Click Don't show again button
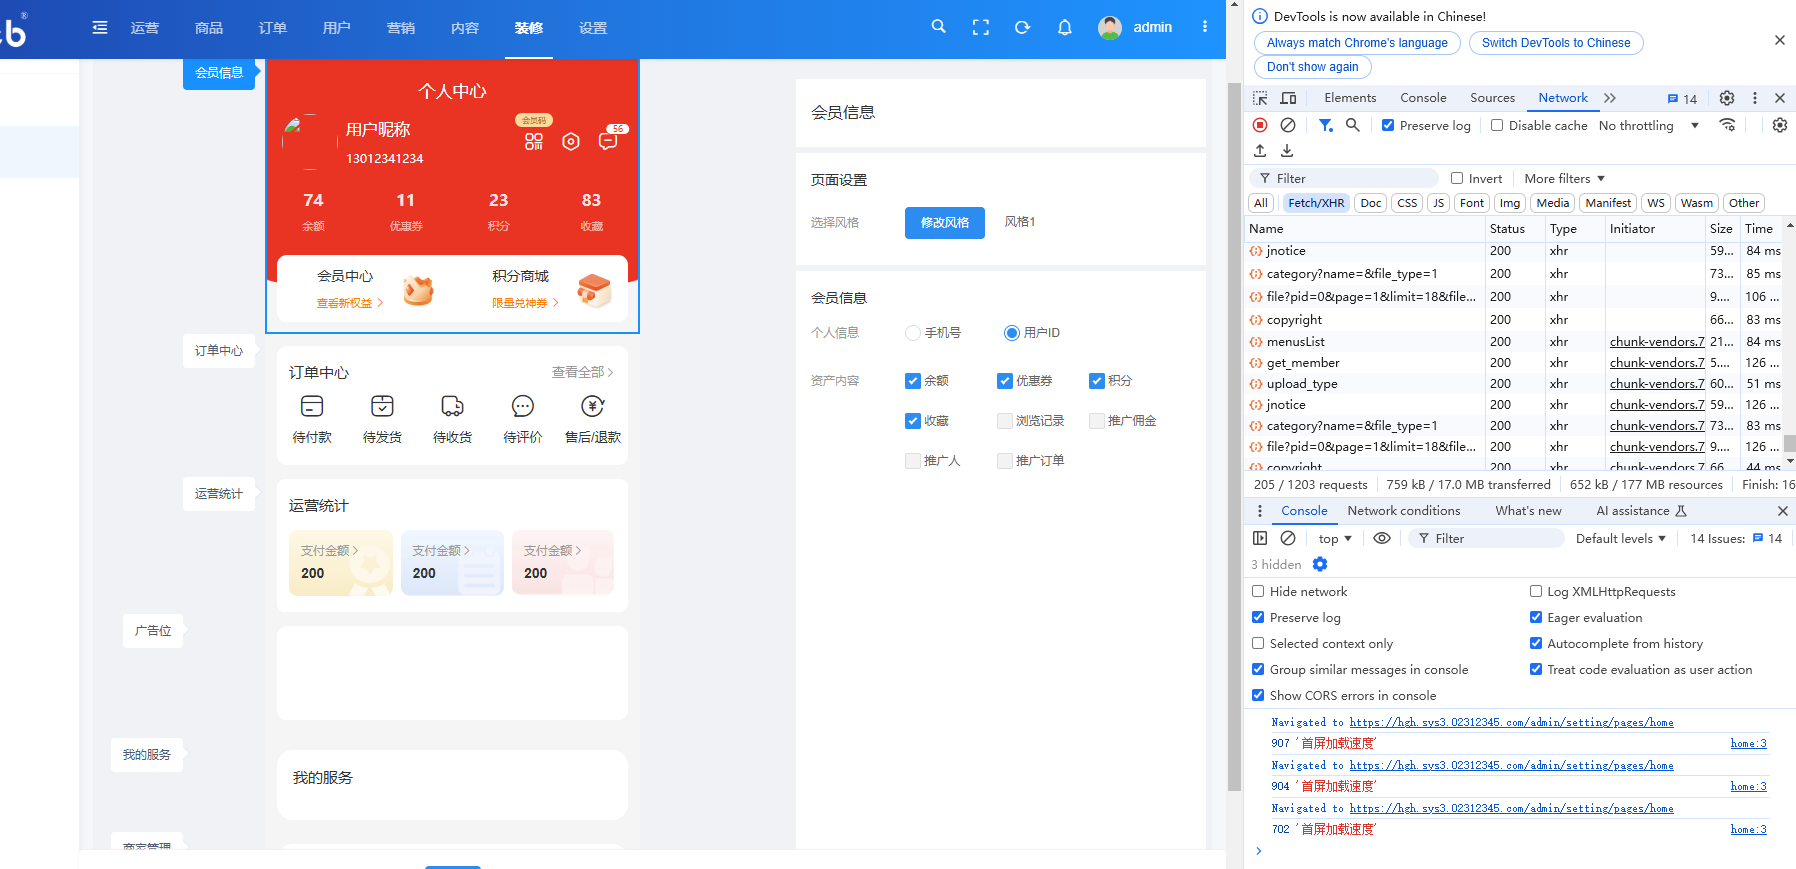This screenshot has height=869, width=1796. pos(1312,67)
